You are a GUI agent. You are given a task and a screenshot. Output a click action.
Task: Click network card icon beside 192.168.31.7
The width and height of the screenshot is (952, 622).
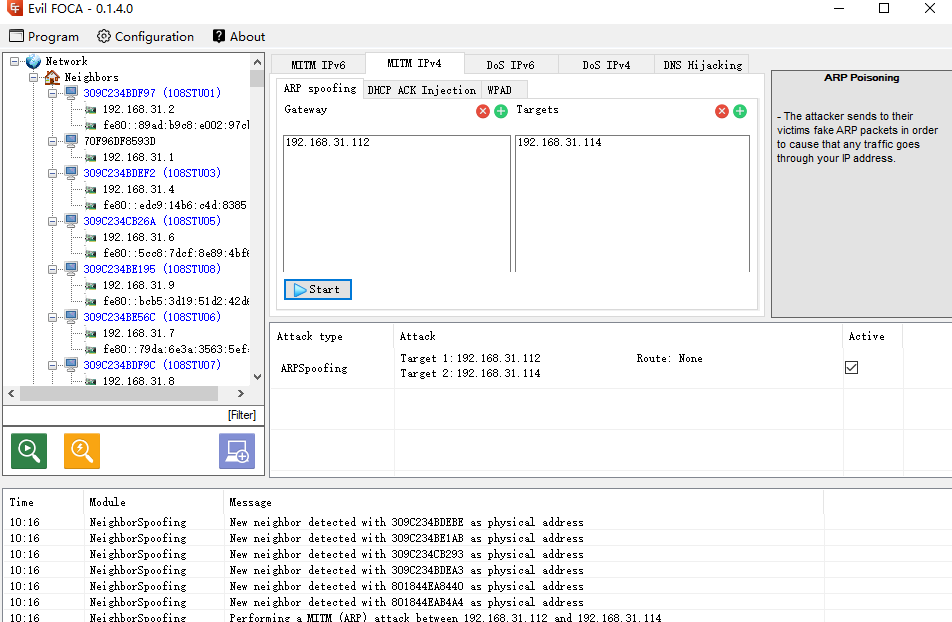(91, 334)
